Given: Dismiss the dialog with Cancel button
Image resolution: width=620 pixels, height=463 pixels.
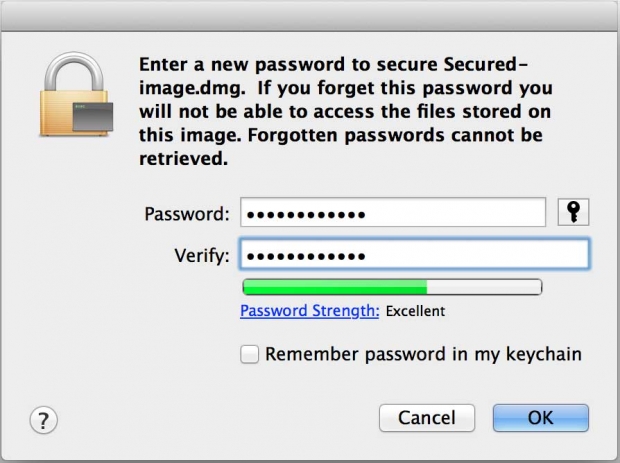Looking at the screenshot, I should (427, 418).
